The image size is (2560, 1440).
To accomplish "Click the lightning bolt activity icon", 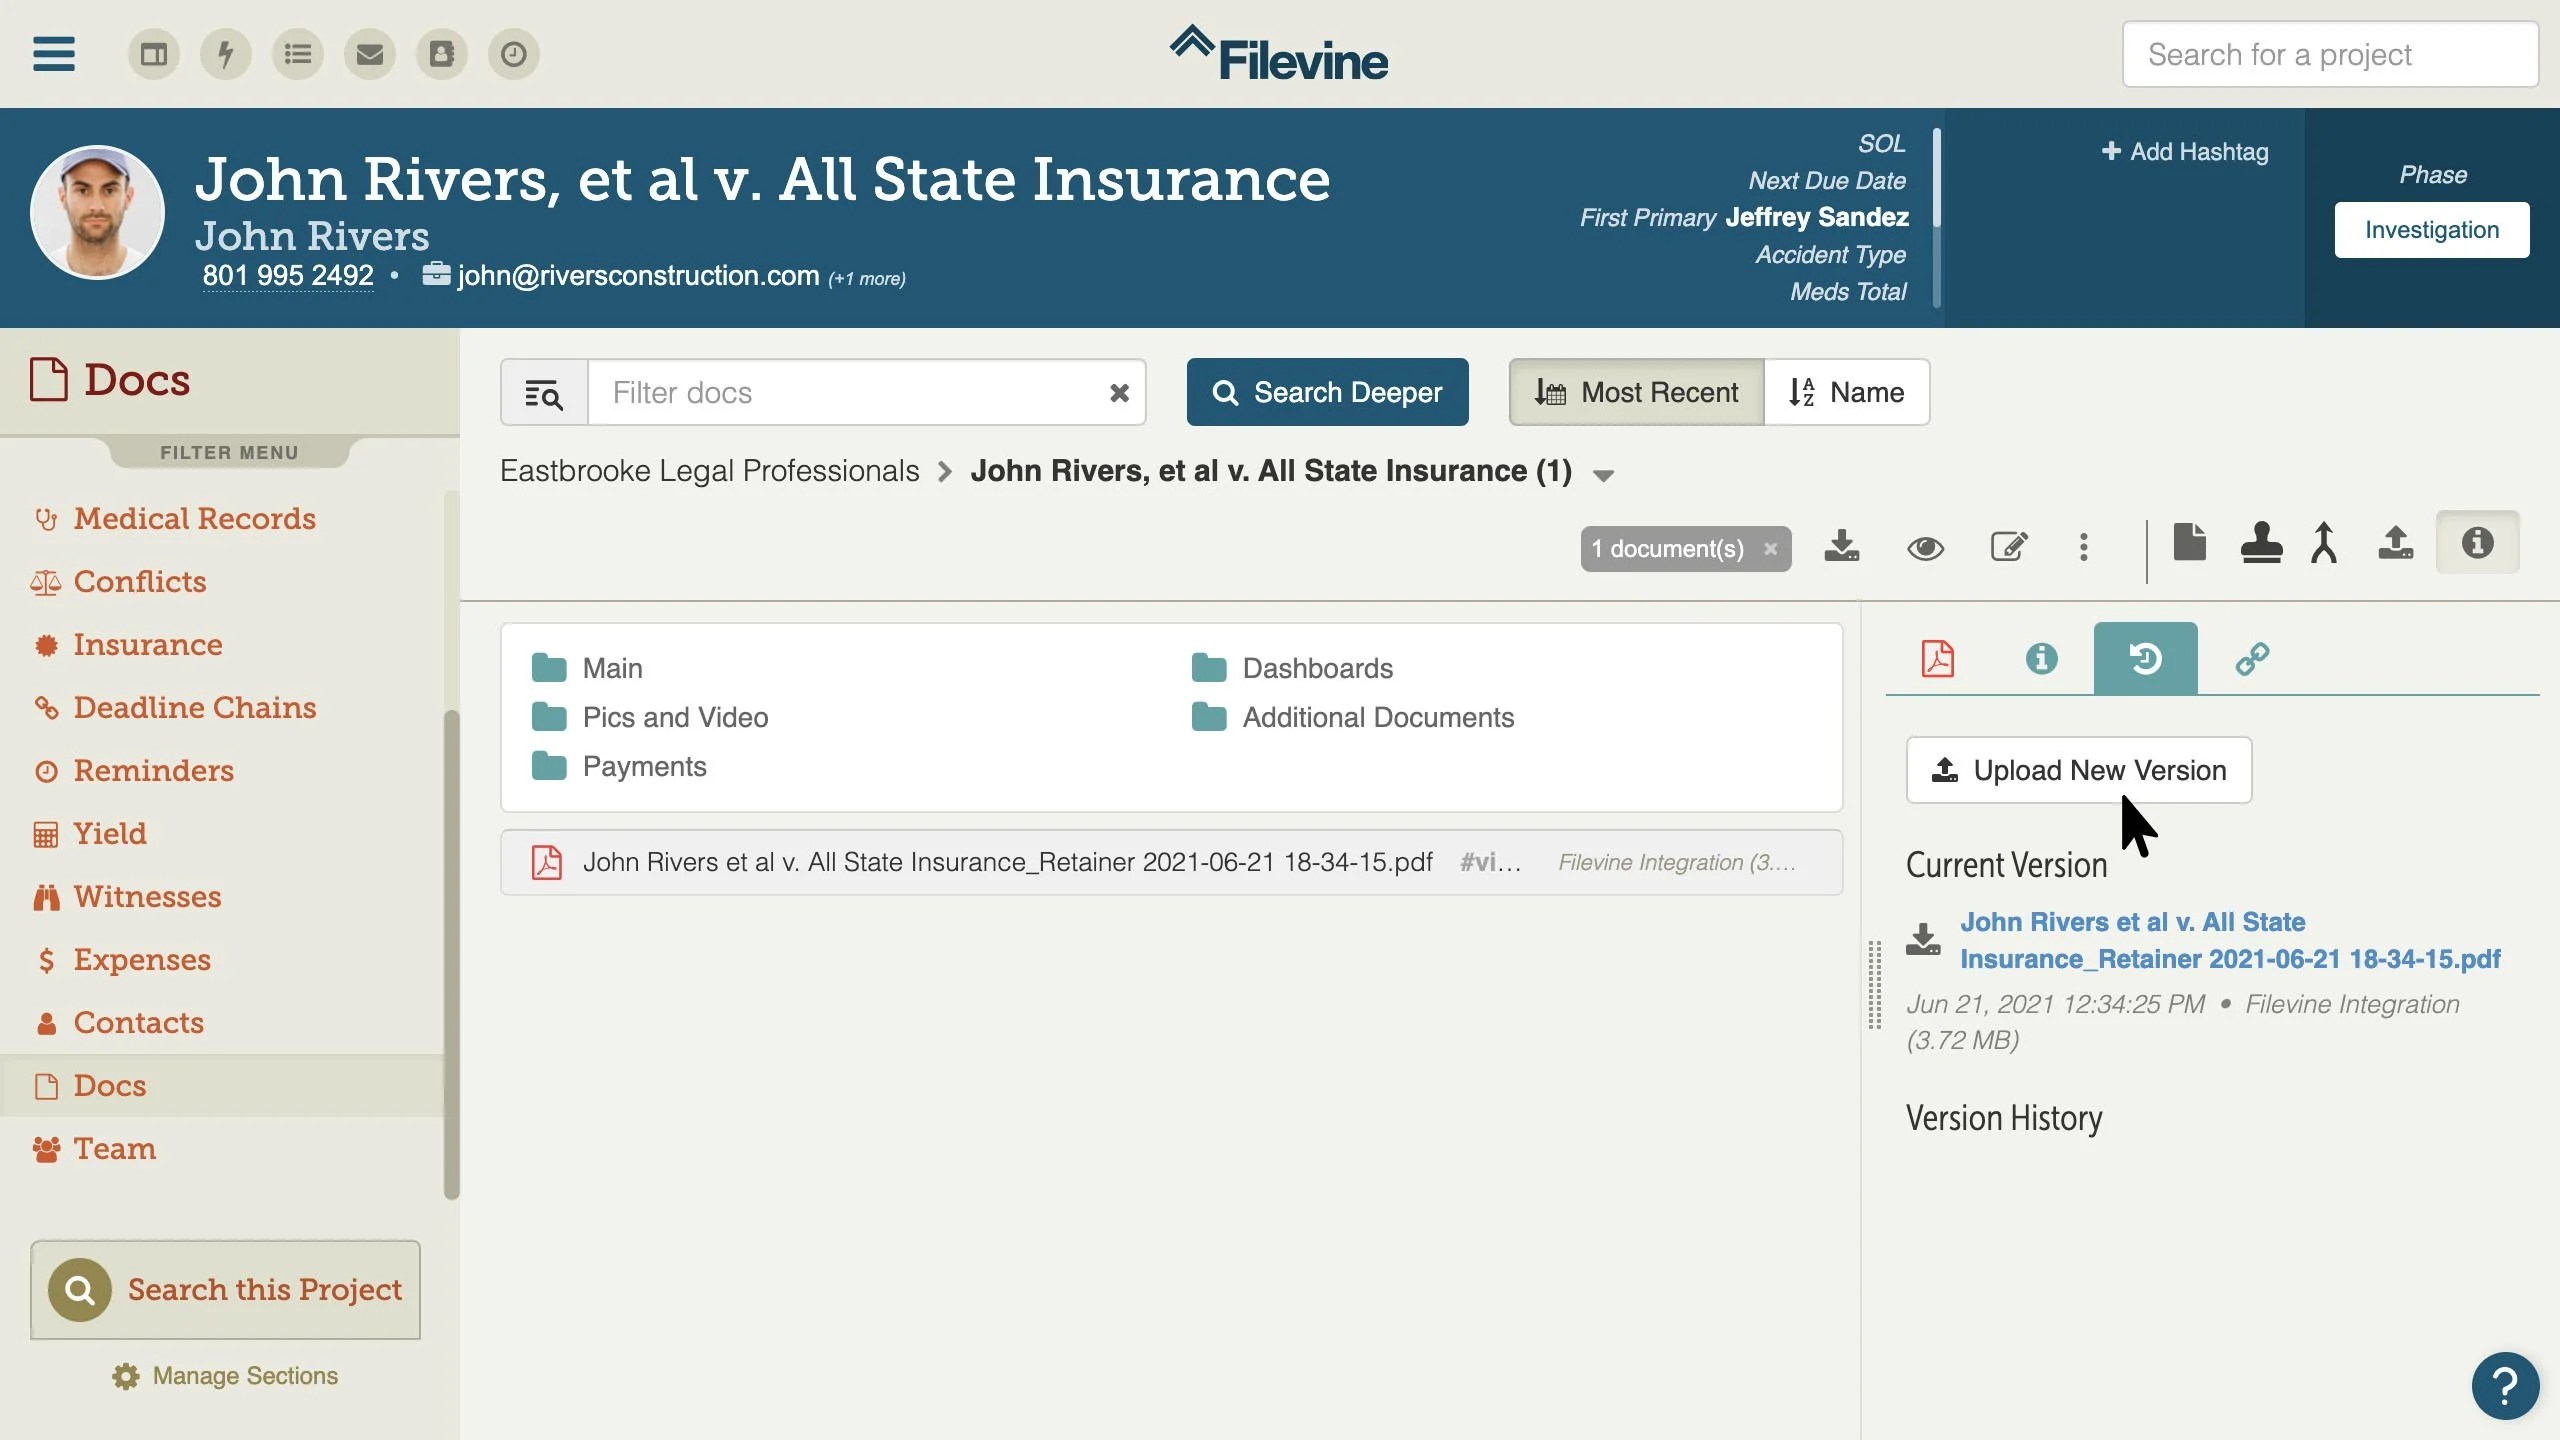I will [x=226, y=54].
